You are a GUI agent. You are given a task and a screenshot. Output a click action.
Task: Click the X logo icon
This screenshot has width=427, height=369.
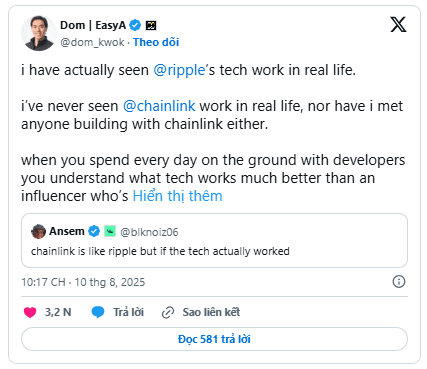click(x=398, y=24)
